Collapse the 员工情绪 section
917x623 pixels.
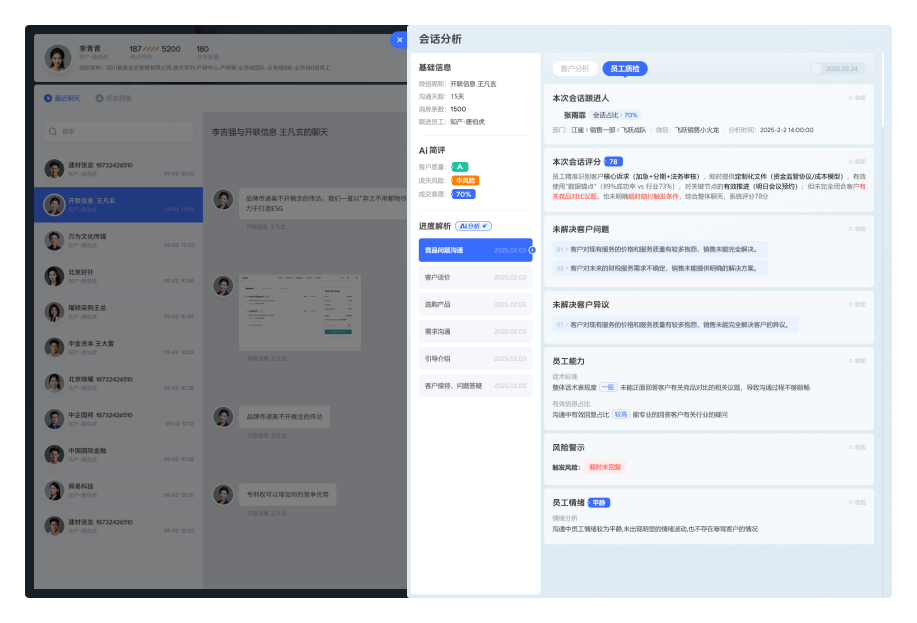857,502
